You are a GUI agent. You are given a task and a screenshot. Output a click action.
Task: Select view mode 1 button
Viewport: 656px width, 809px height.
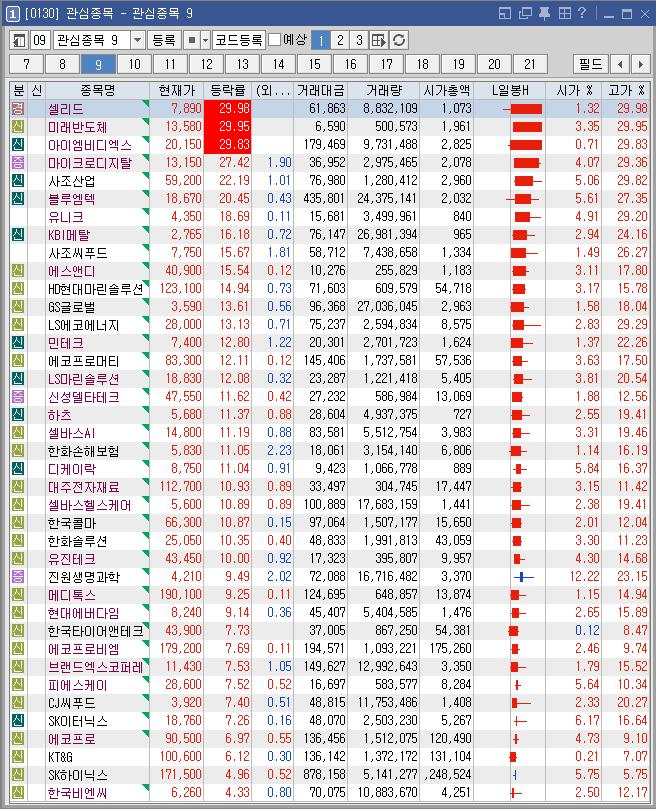click(x=321, y=40)
